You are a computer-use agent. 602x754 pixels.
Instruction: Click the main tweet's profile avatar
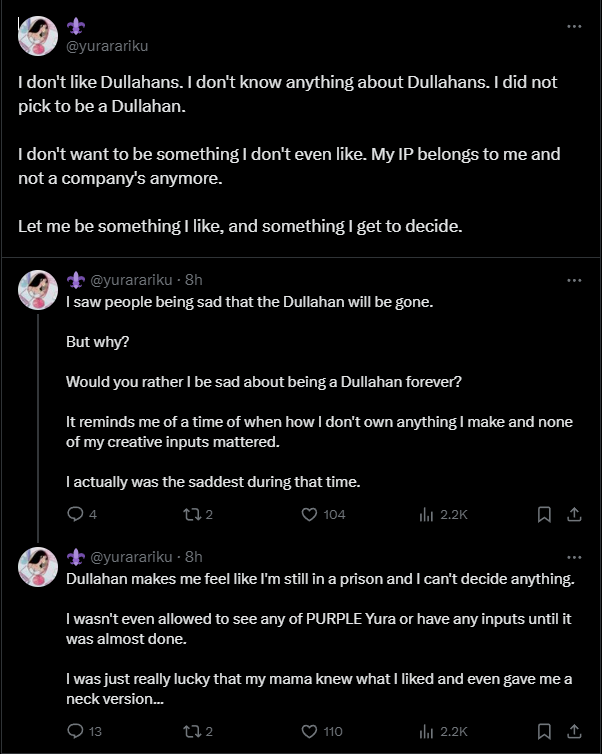click(x=38, y=36)
